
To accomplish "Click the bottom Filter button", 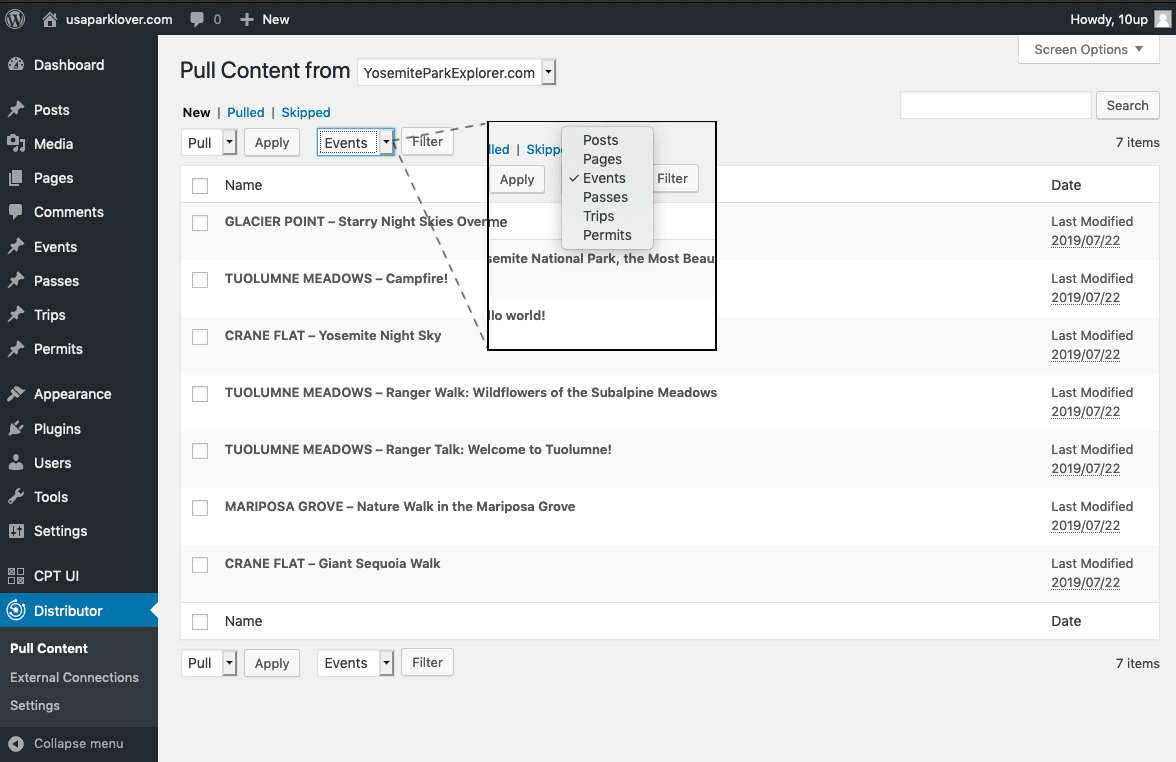I will coord(428,662).
